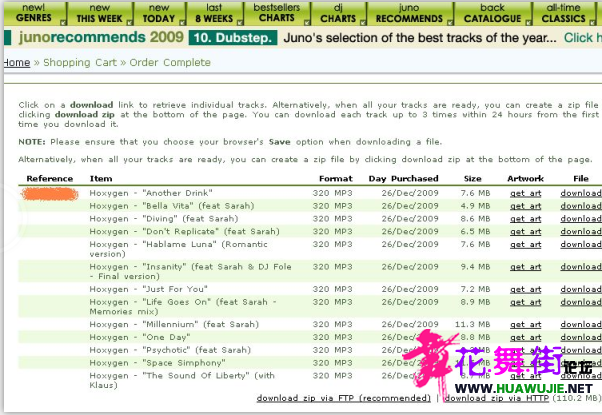602x415 pixels.
Task: Select the 4.9 MB size value
Action: point(475,206)
